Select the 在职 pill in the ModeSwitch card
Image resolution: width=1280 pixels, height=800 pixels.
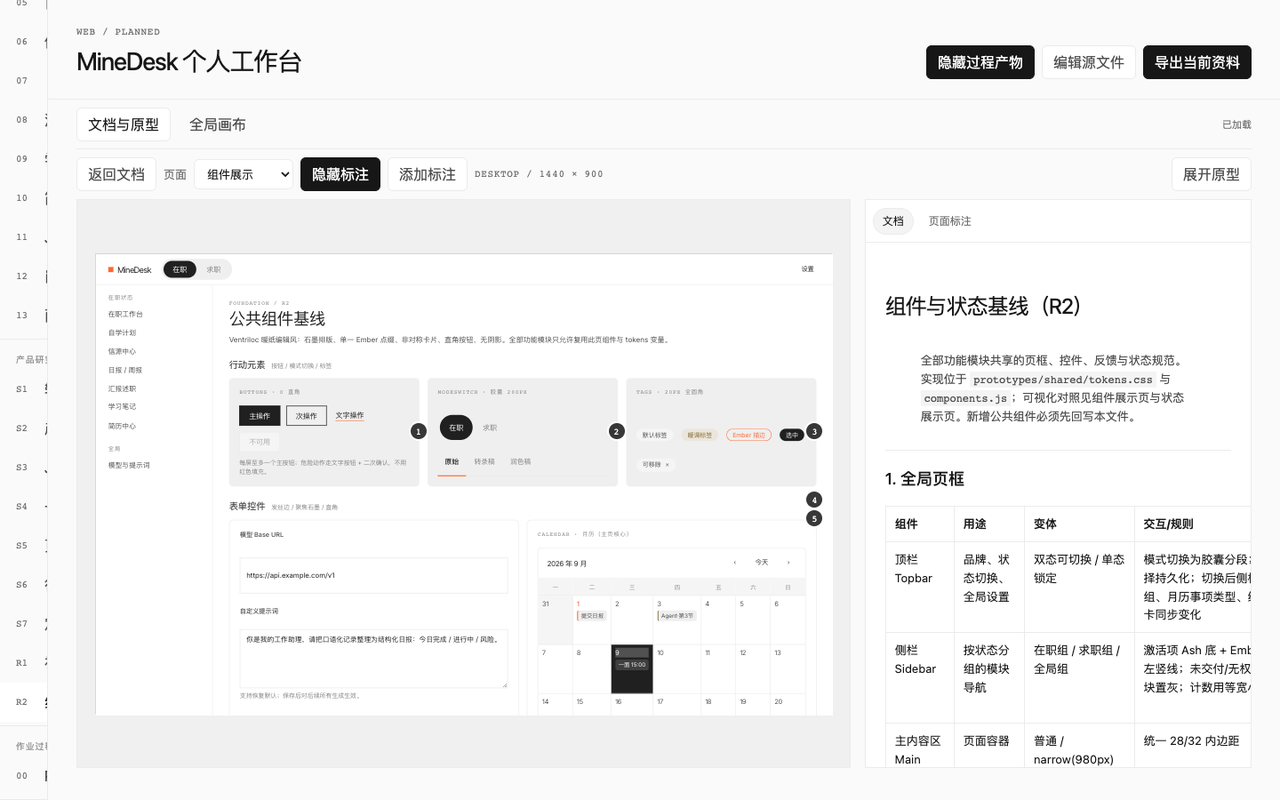coord(456,427)
